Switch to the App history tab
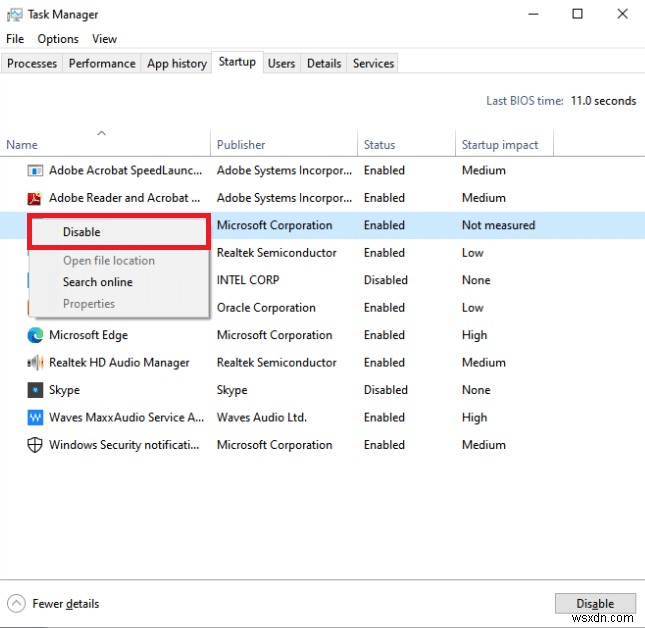645x628 pixels. click(177, 63)
